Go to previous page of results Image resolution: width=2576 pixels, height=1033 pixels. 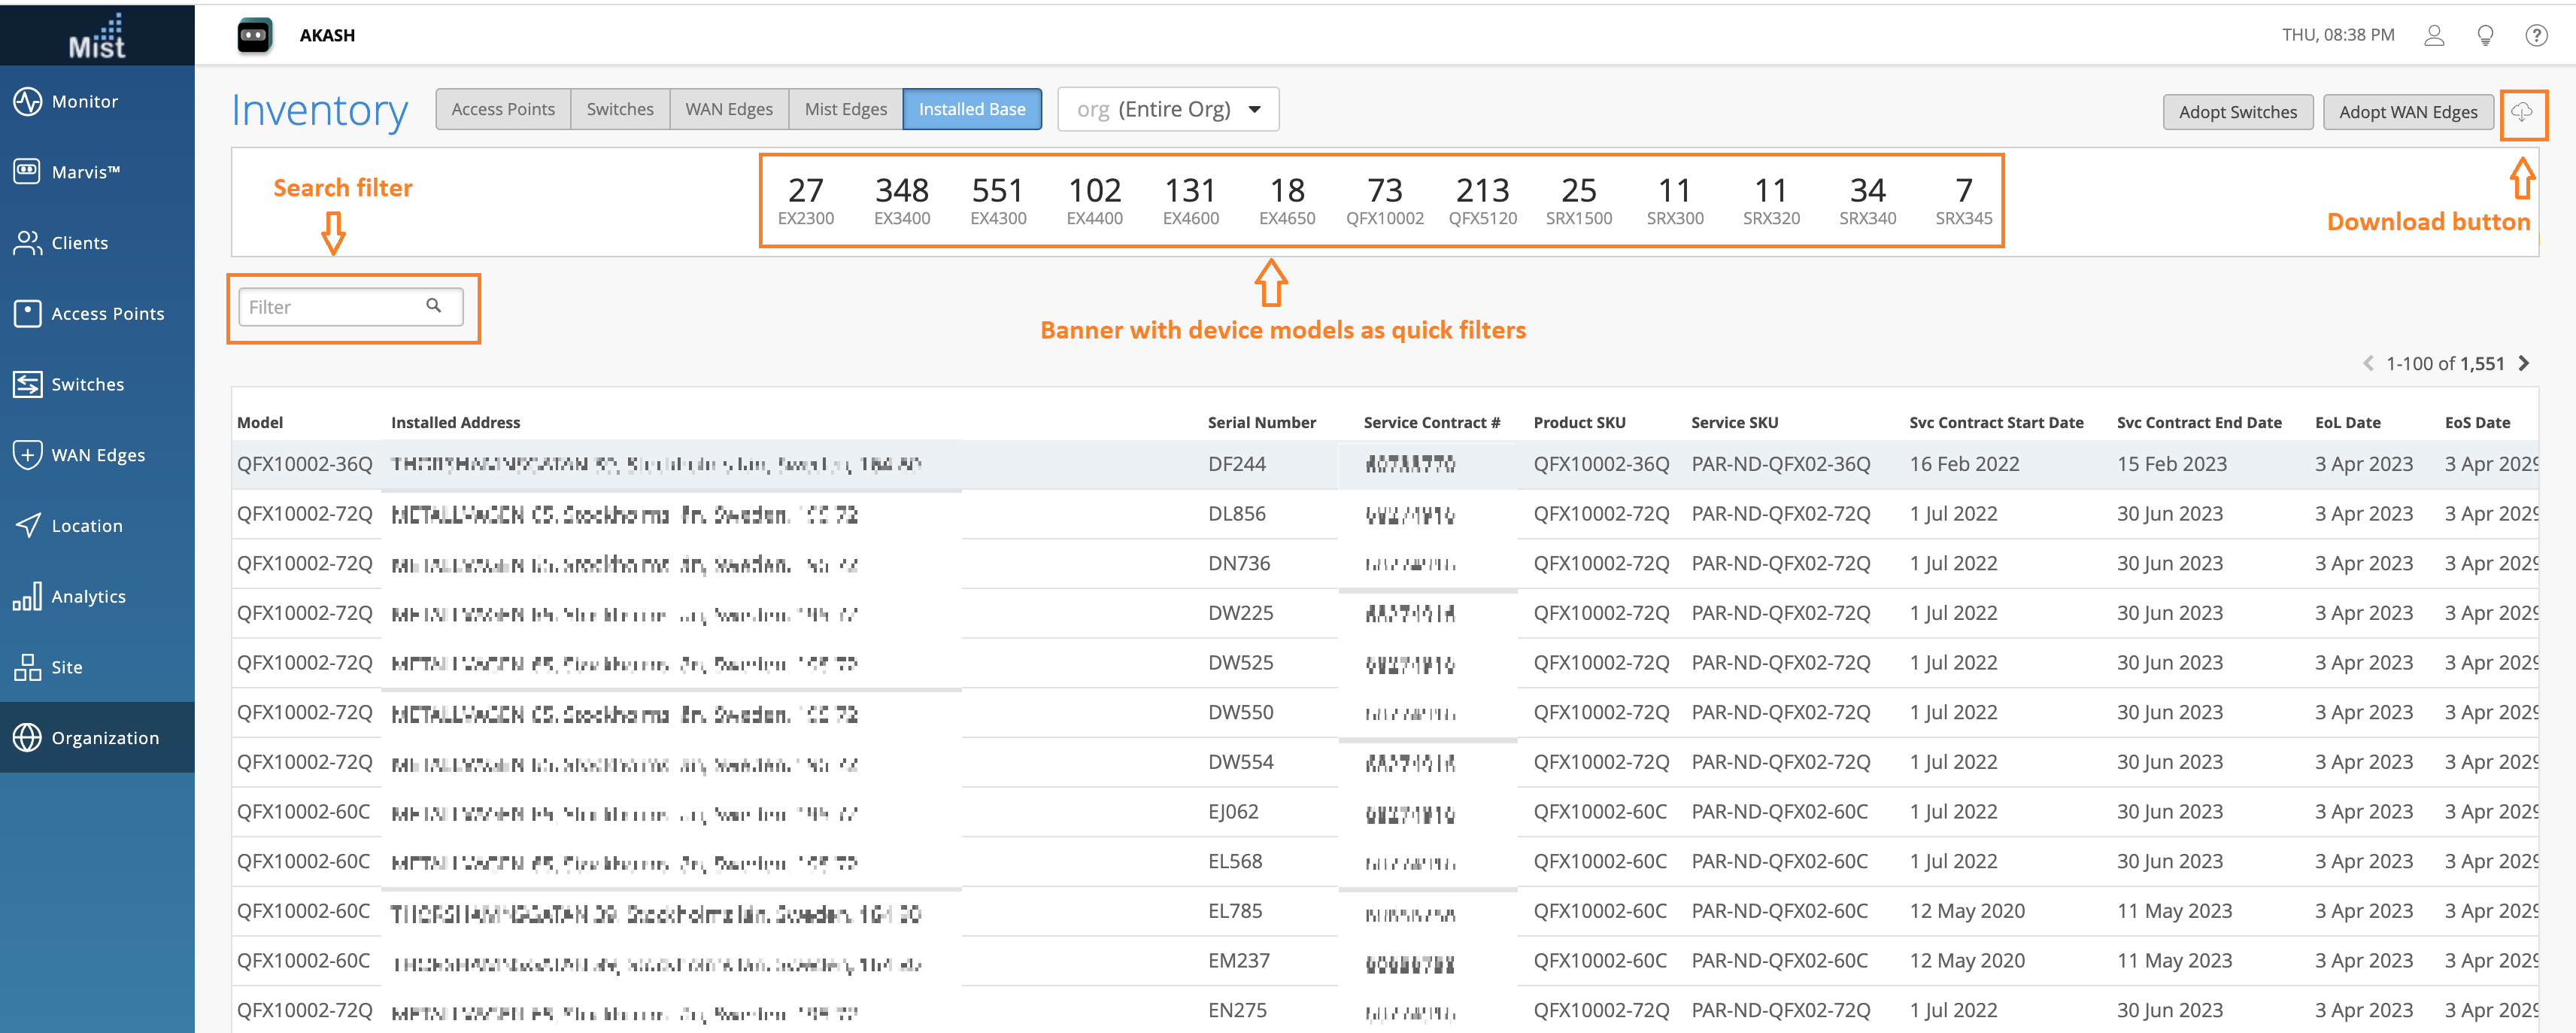point(2368,363)
